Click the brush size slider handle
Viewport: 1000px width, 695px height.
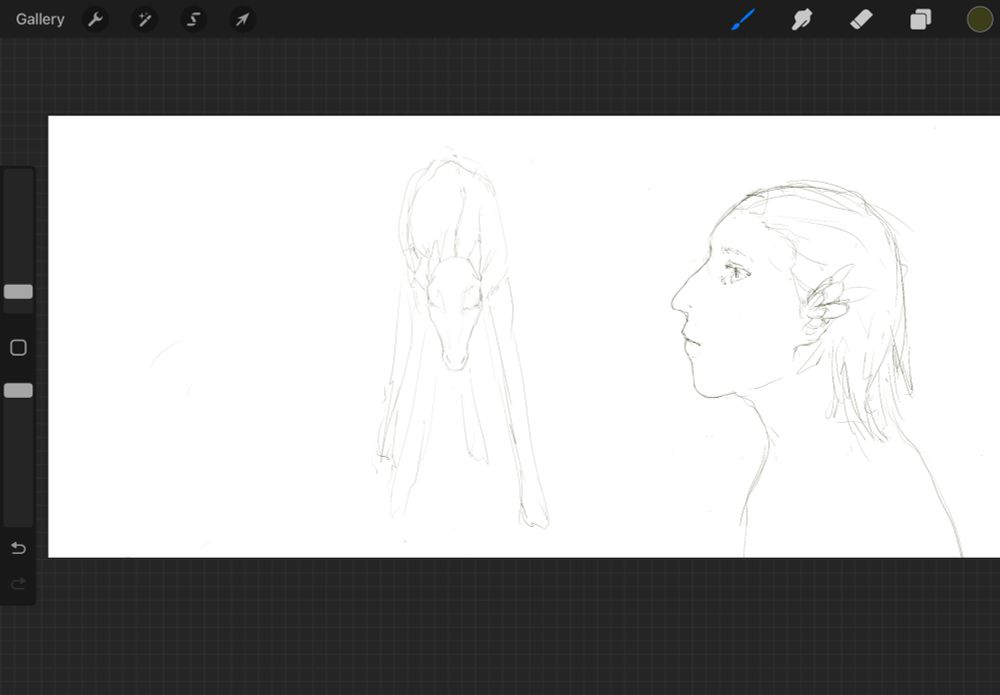[x=18, y=292]
